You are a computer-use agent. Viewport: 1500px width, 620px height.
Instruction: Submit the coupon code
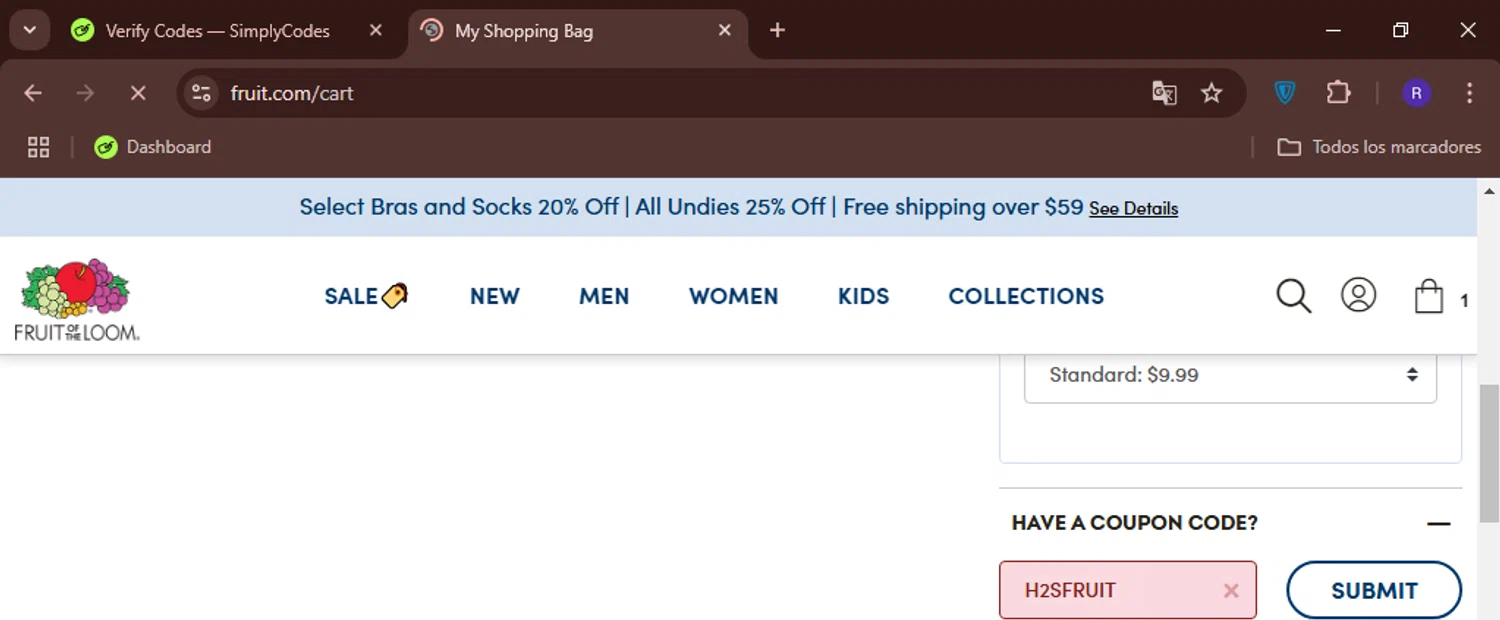click(x=1373, y=591)
